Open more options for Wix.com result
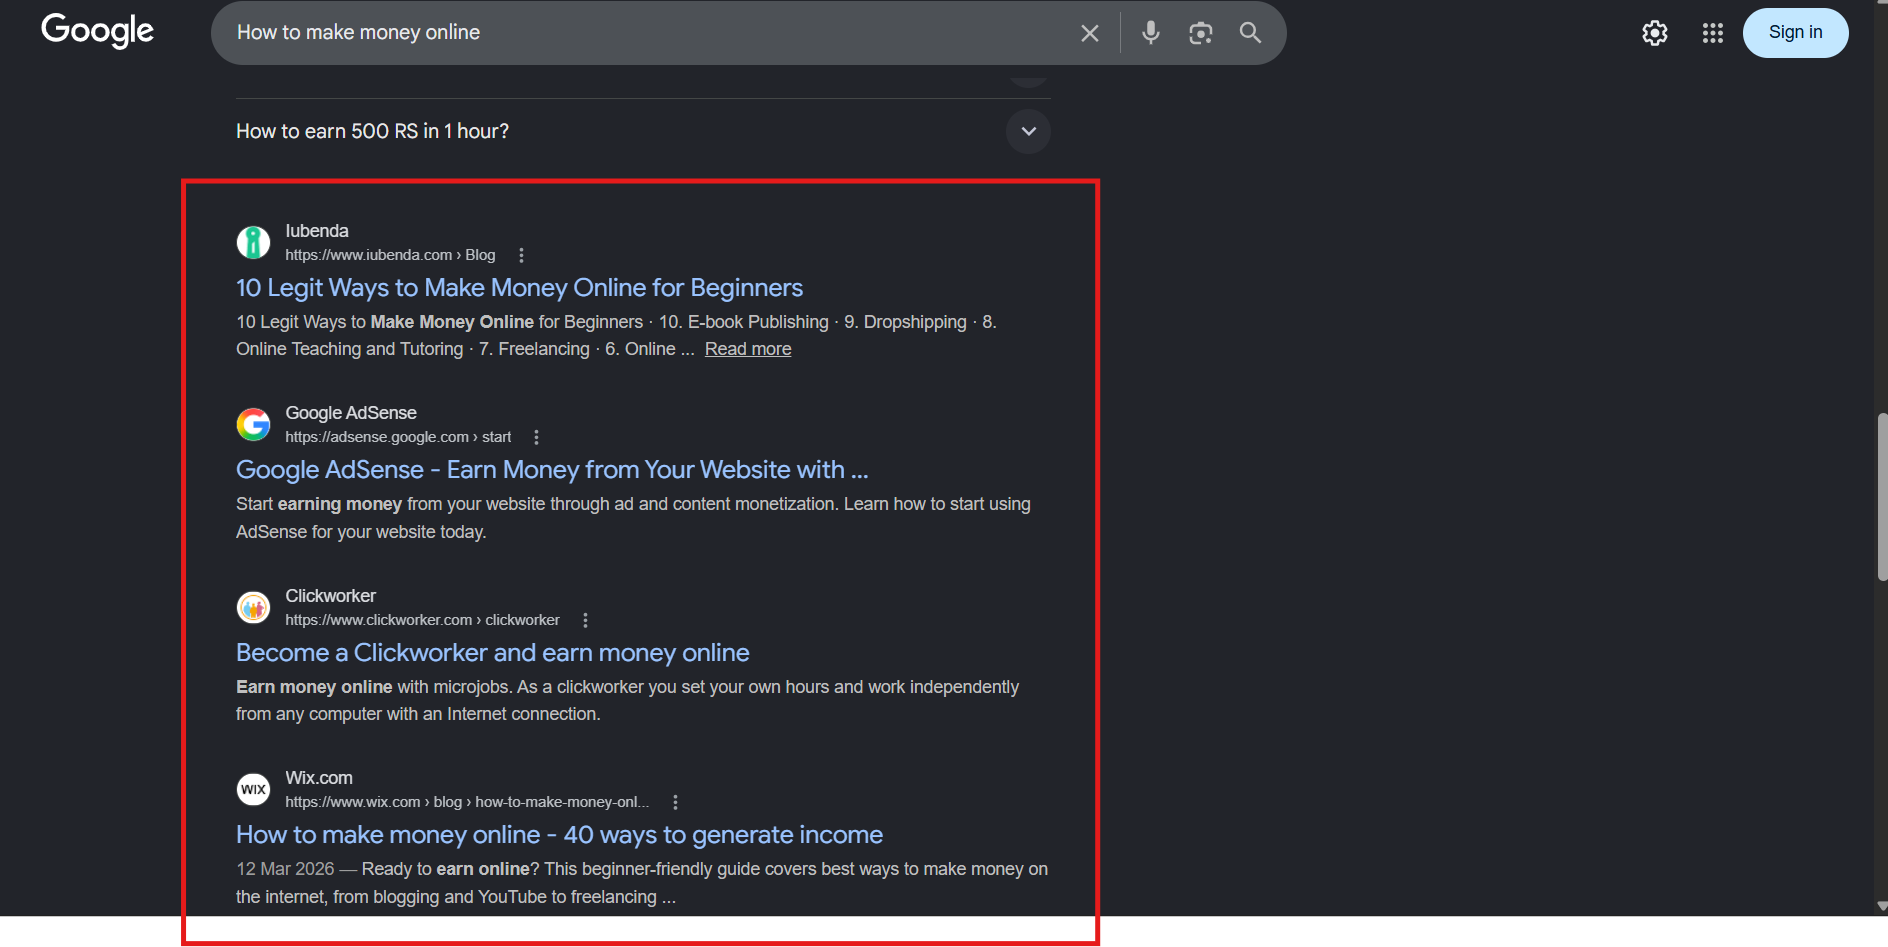This screenshot has width=1888, height=947. click(x=675, y=802)
